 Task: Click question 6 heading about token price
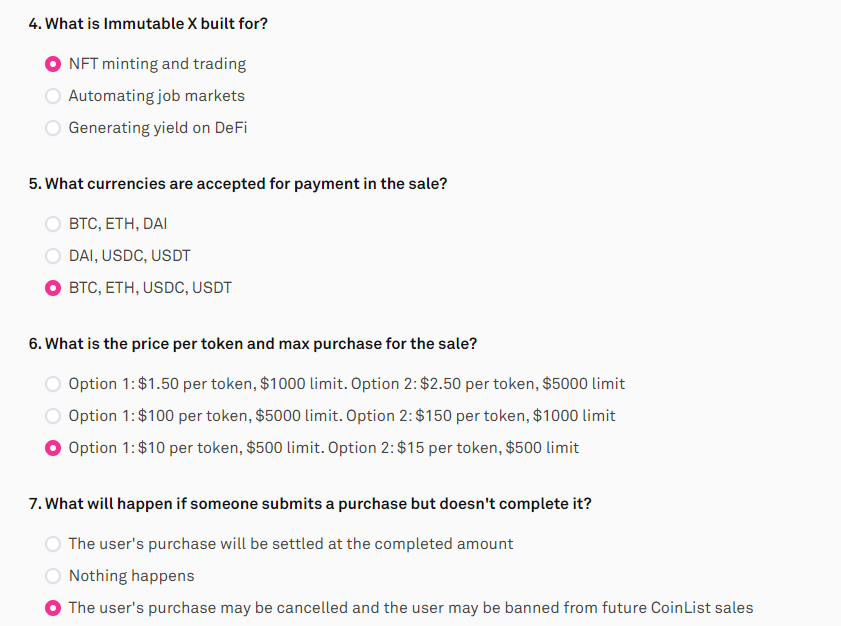[x=253, y=343]
